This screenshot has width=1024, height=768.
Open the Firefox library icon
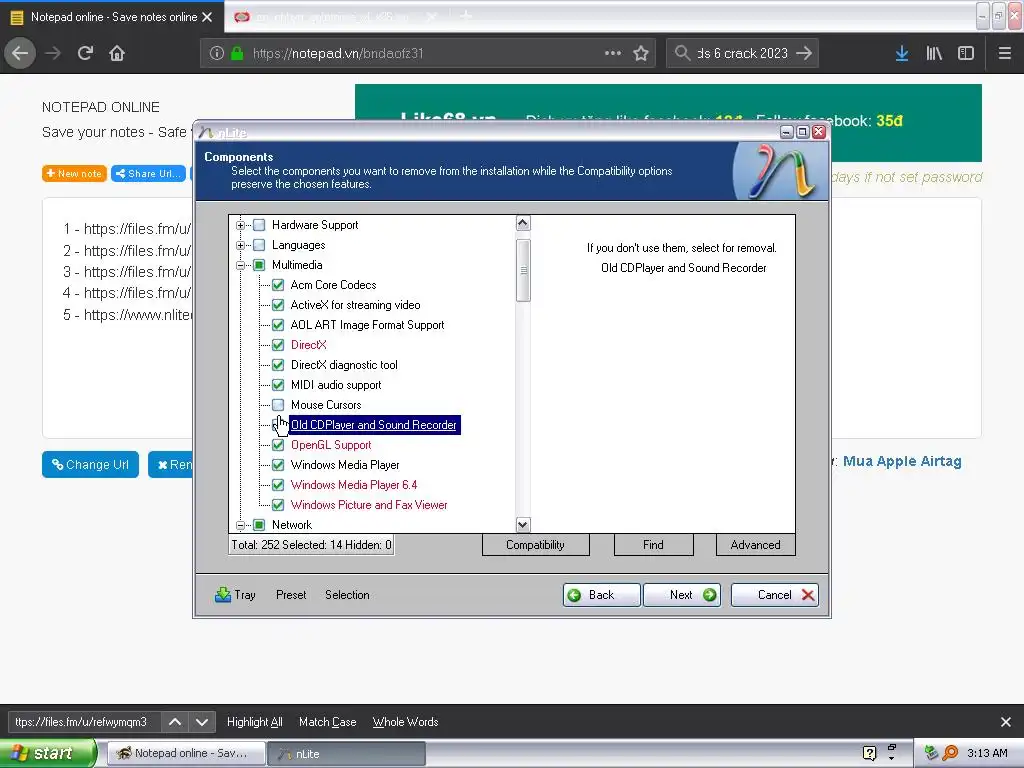click(x=934, y=53)
